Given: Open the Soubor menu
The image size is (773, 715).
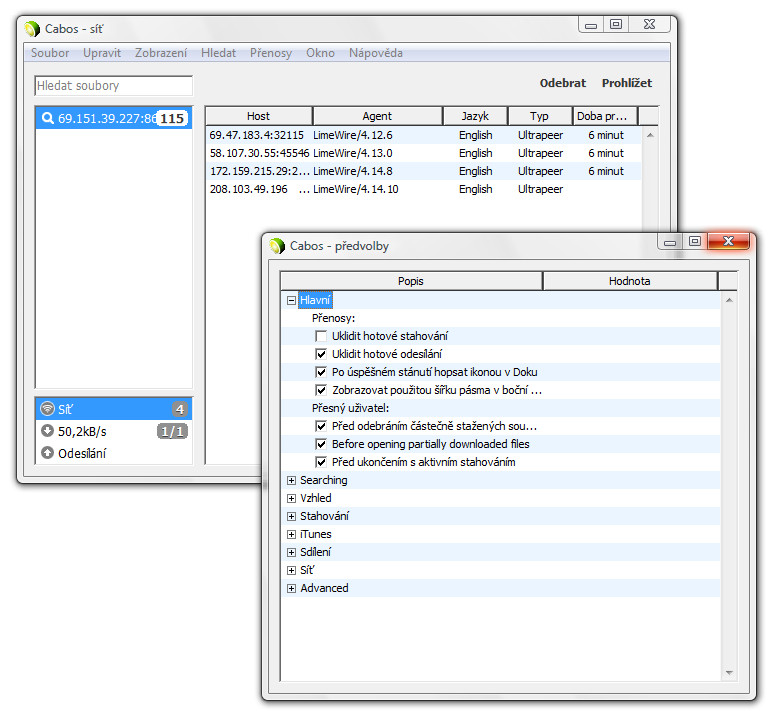Looking at the screenshot, I should click(50, 53).
